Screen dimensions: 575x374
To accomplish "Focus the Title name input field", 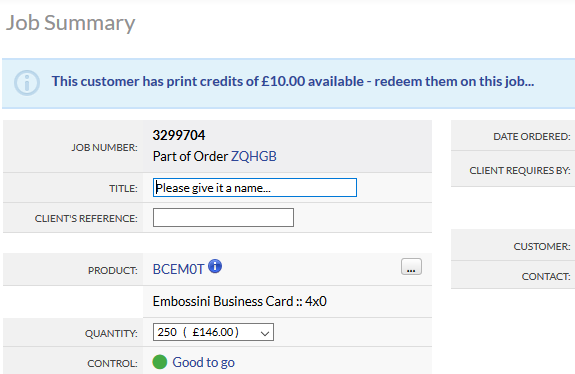I will [254, 188].
